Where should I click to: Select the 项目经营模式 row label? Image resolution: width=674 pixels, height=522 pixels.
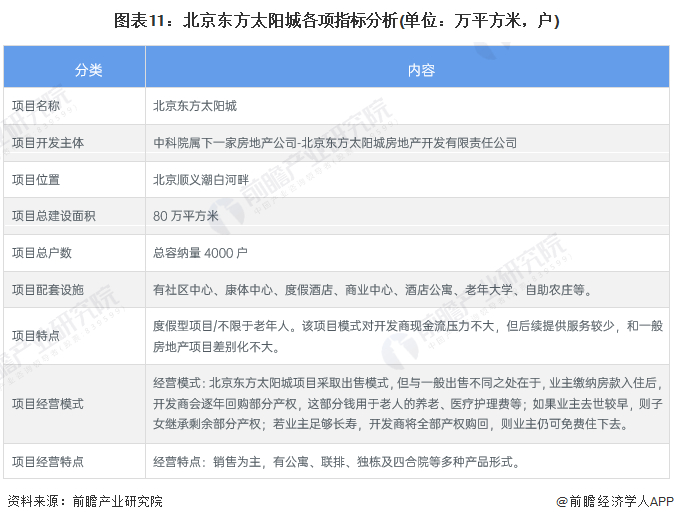click(x=48, y=404)
